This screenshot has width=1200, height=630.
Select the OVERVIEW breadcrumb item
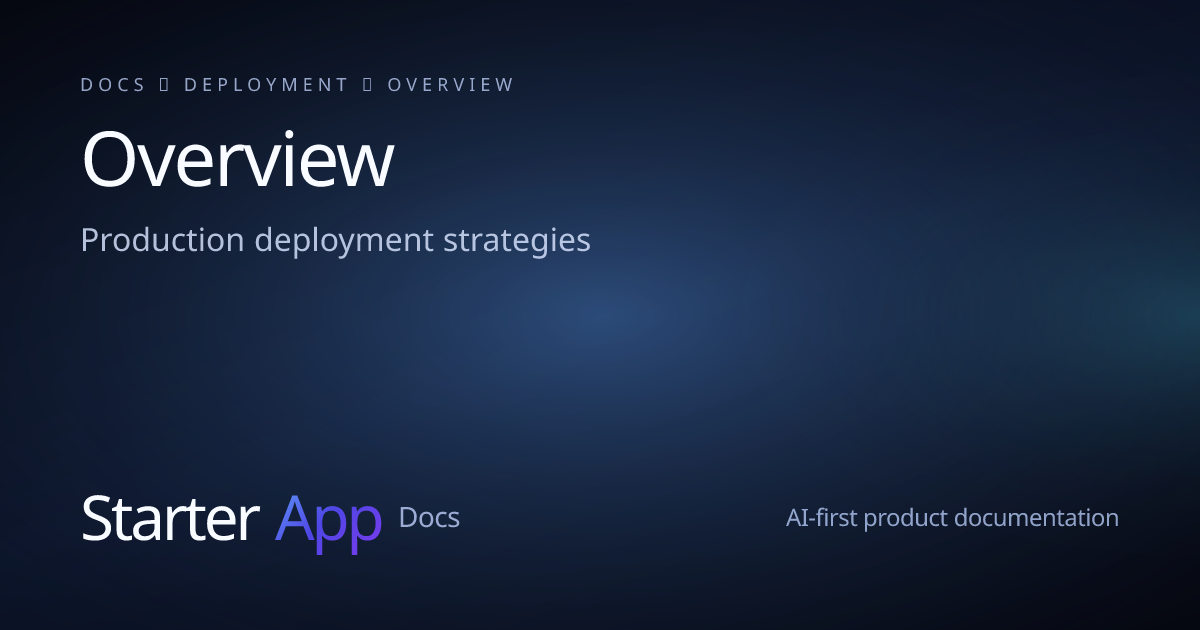[451, 84]
